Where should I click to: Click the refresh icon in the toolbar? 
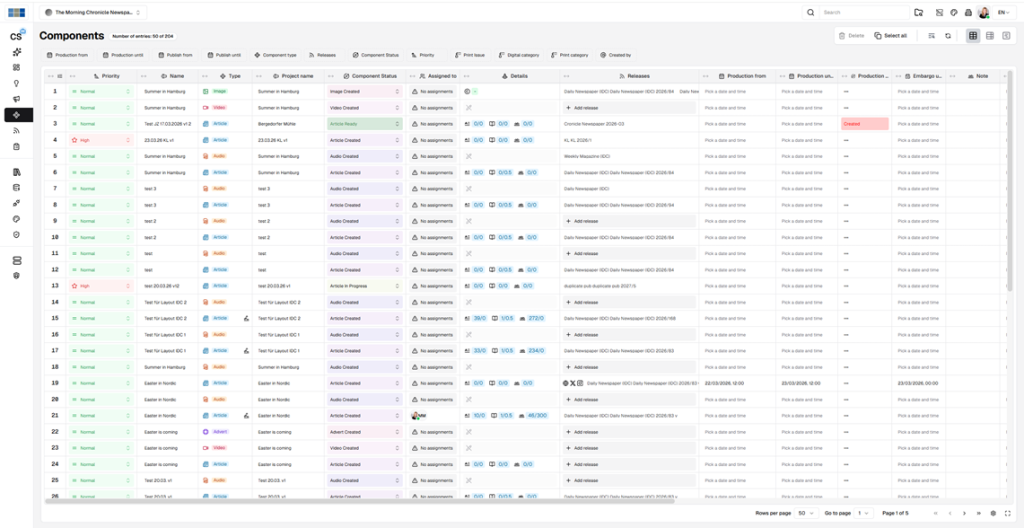(x=948, y=35)
